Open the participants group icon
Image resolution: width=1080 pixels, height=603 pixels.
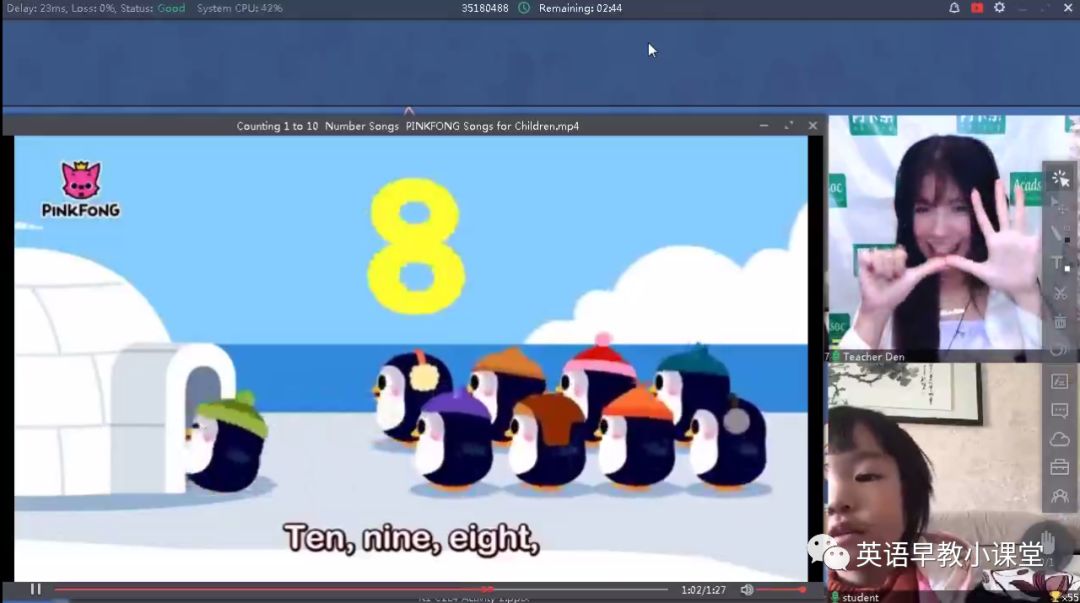tap(1060, 496)
